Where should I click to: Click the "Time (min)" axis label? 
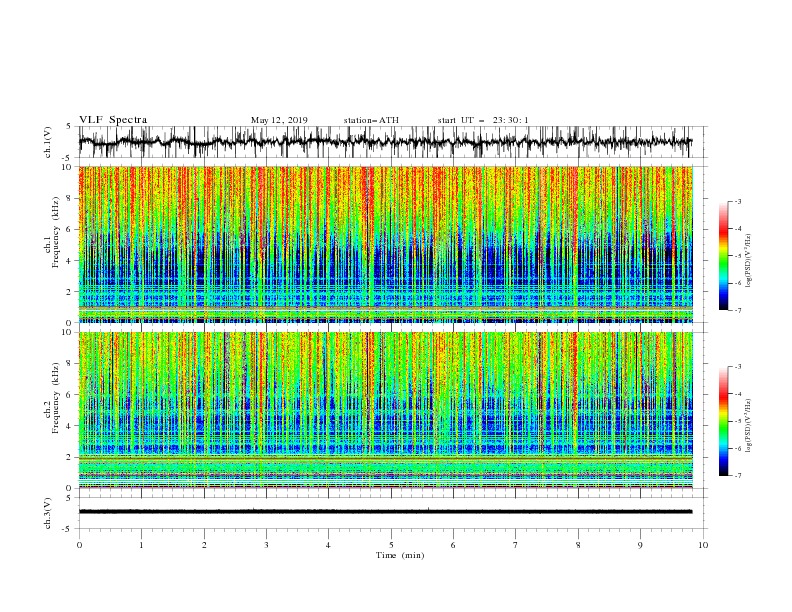pyautogui.click(x=400, y=555)
